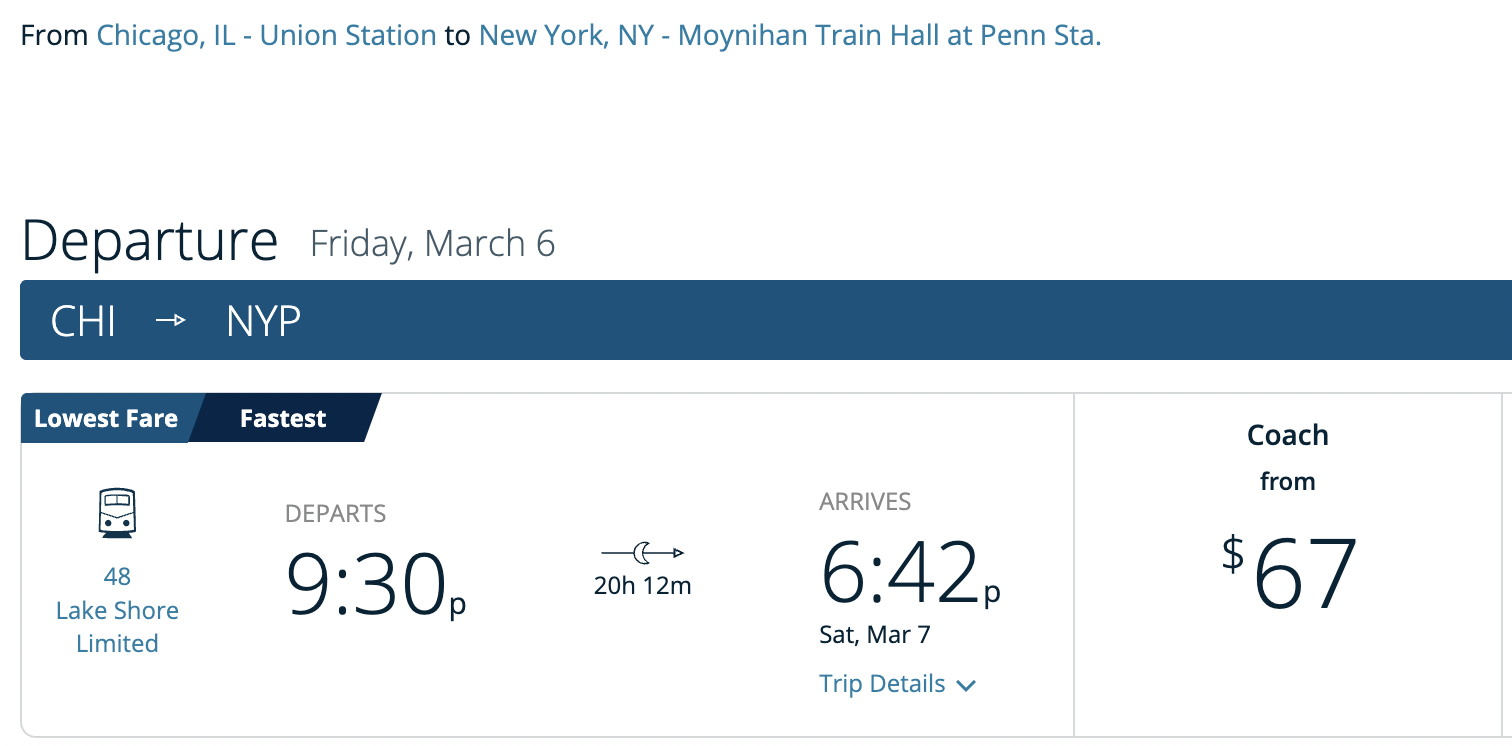Open Chicago, IL - Union Station link
The height and width of the screenshot is (746, 1512).
coord(266,36)
